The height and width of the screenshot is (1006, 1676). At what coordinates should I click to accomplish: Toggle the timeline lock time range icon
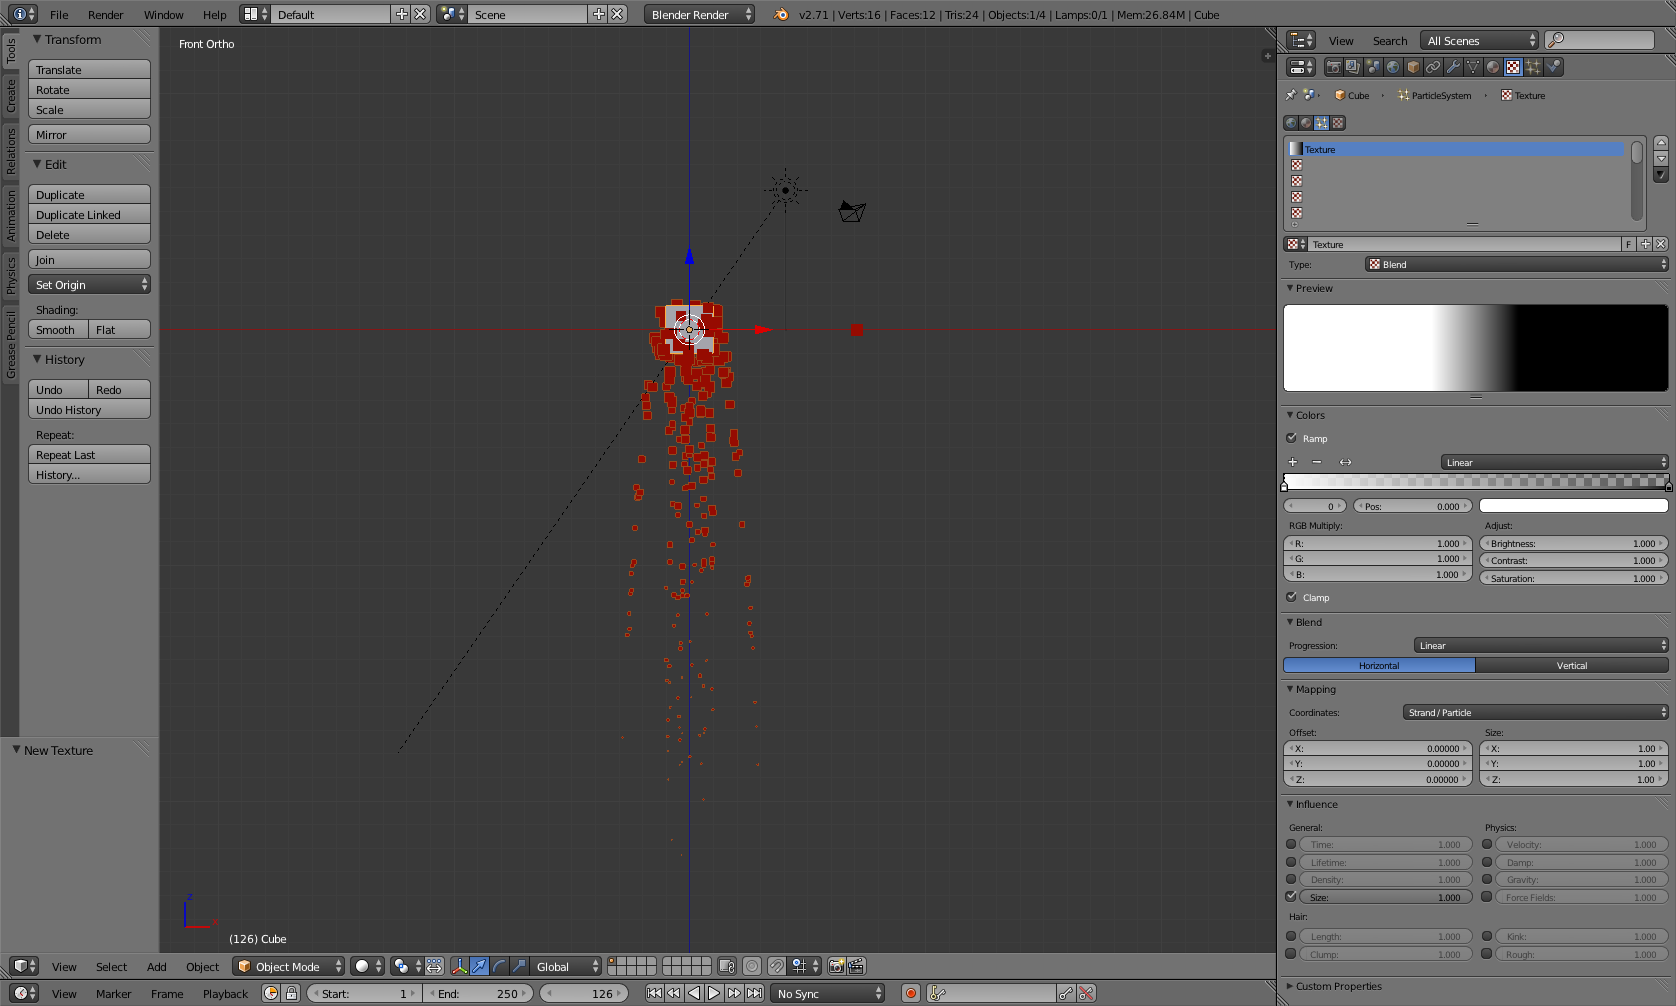coord(291,993)
